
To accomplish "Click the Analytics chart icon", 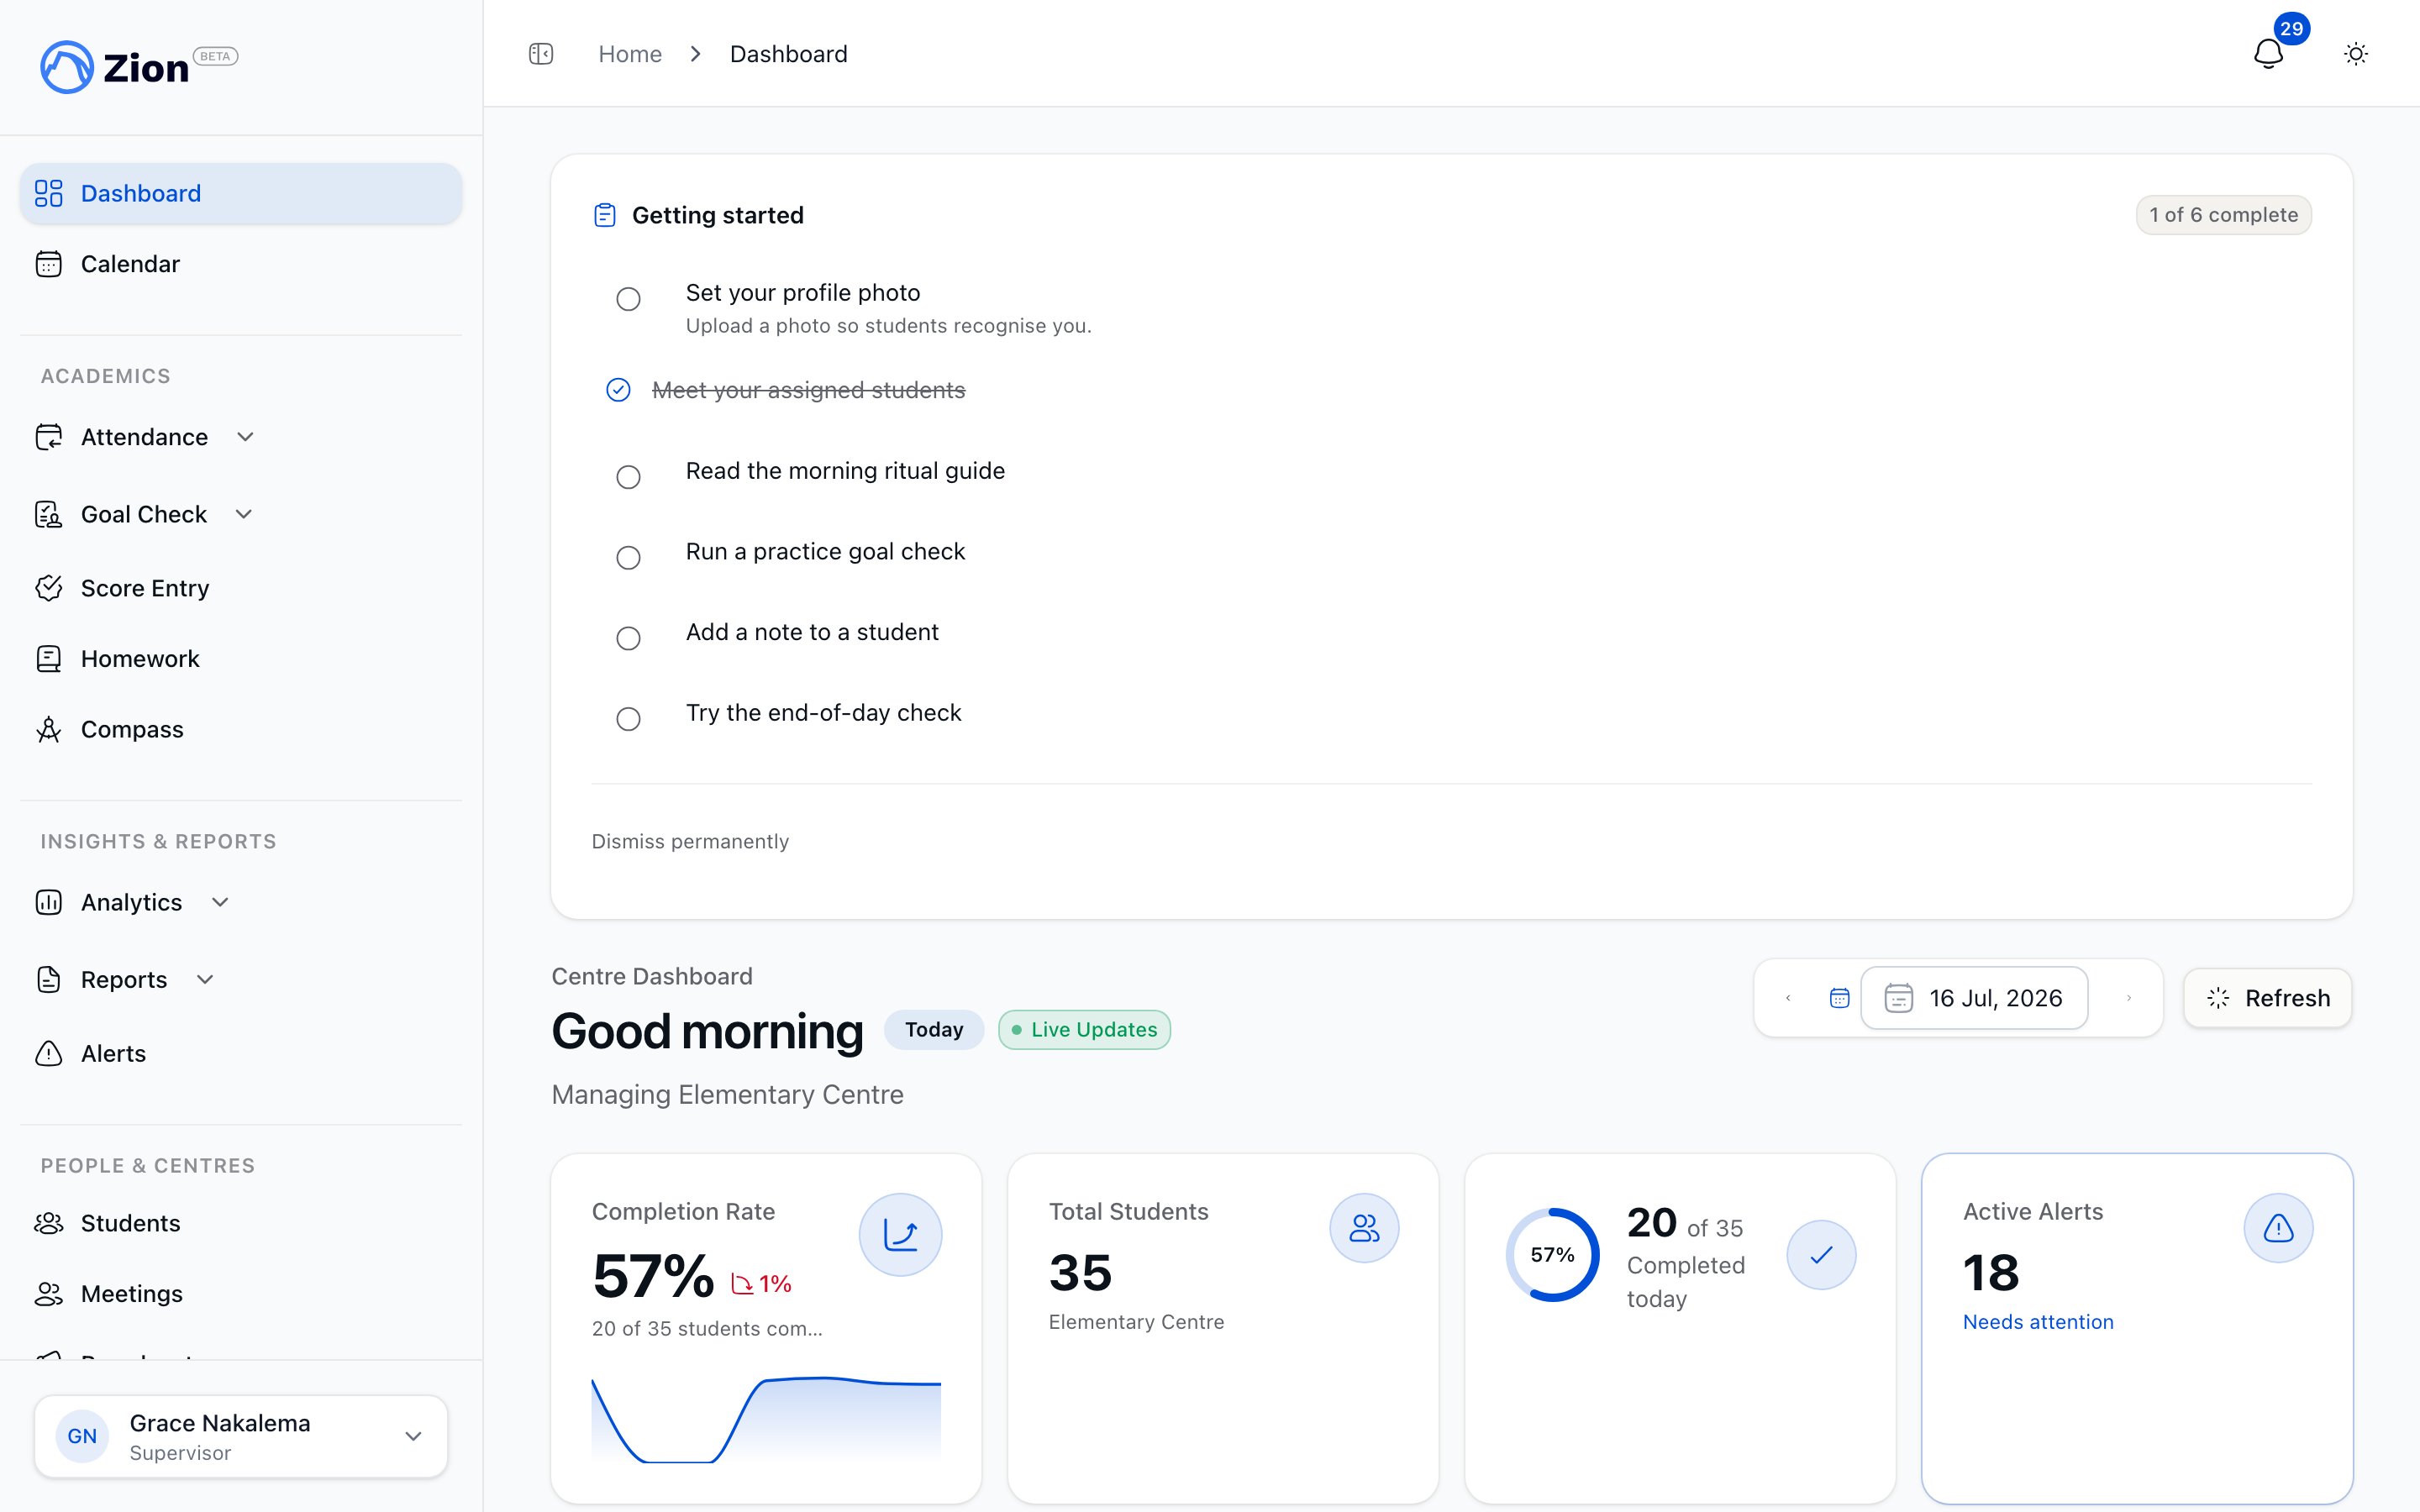I will 49,902.
